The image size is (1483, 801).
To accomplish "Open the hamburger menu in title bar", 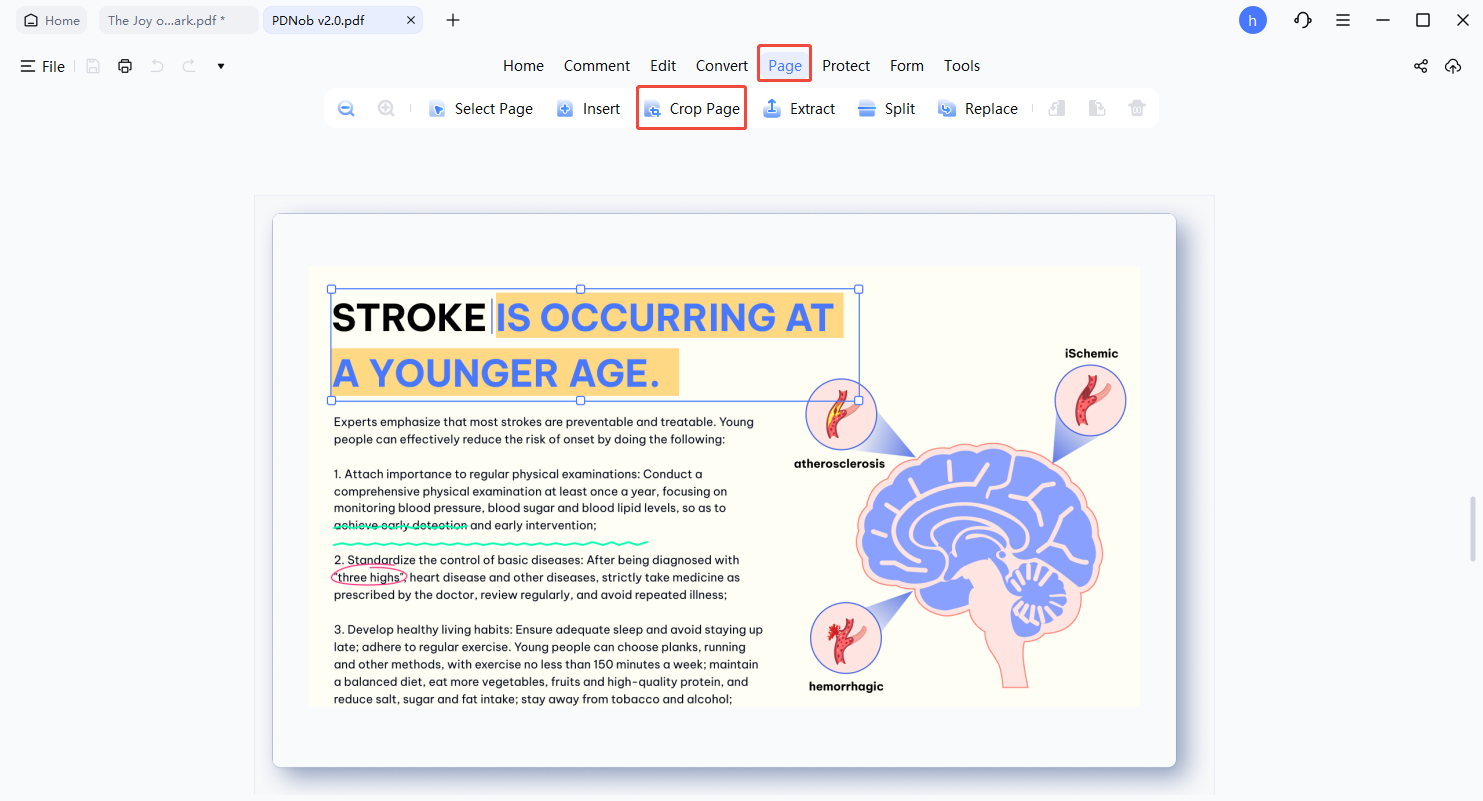I will click(1343, 20).
